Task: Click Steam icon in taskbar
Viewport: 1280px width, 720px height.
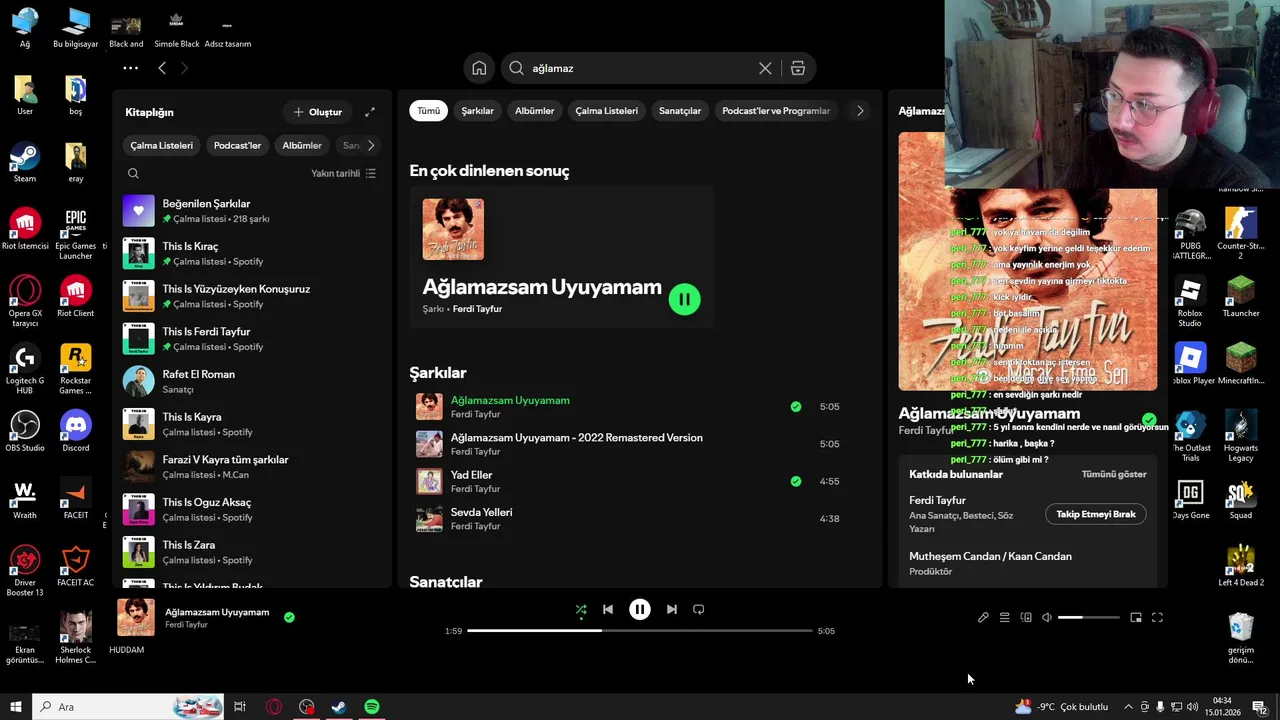Action: 339,707
